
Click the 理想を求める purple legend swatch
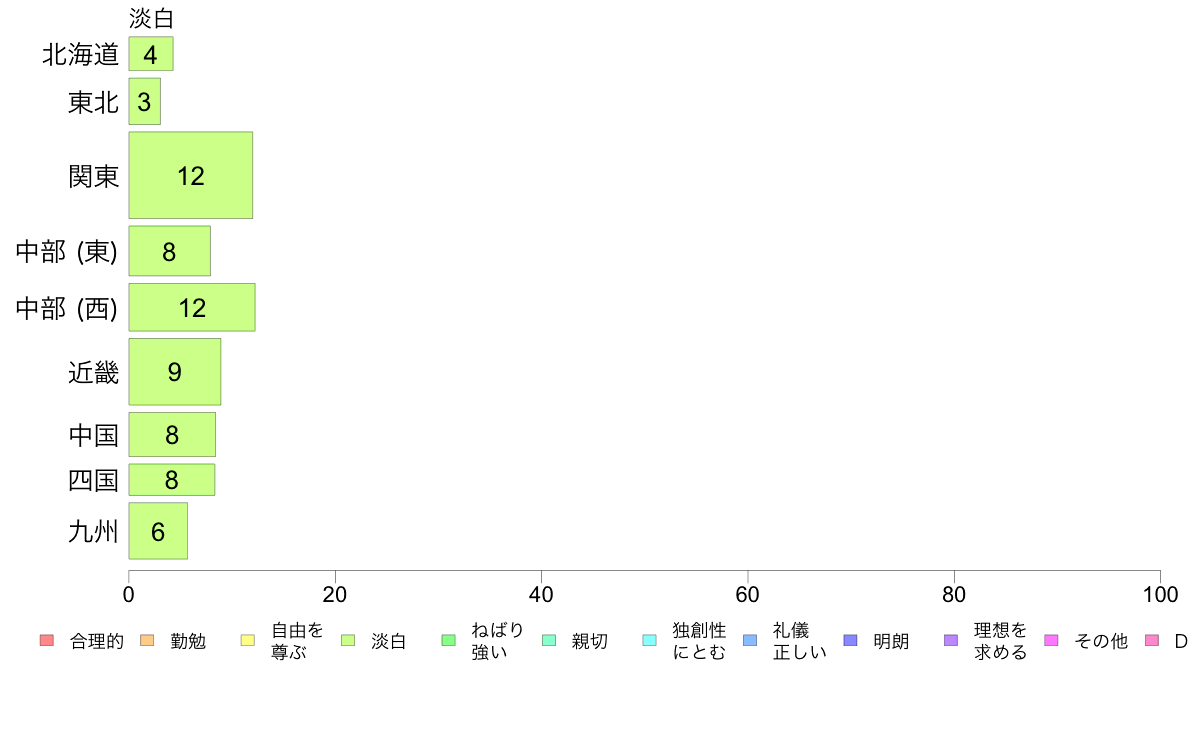click(951, 640)
